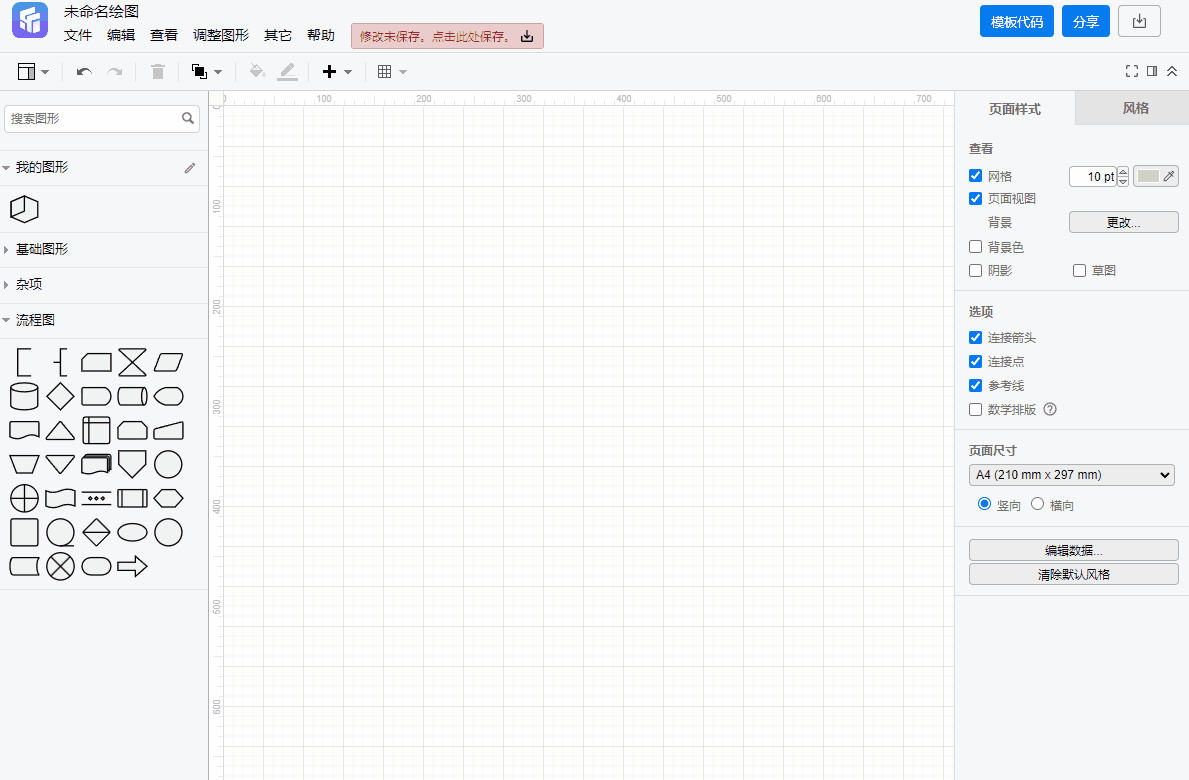Viewport: 1189px width, 780px height.
Task: Click the line color pencil icon
Action: click(x=287, y=72)
